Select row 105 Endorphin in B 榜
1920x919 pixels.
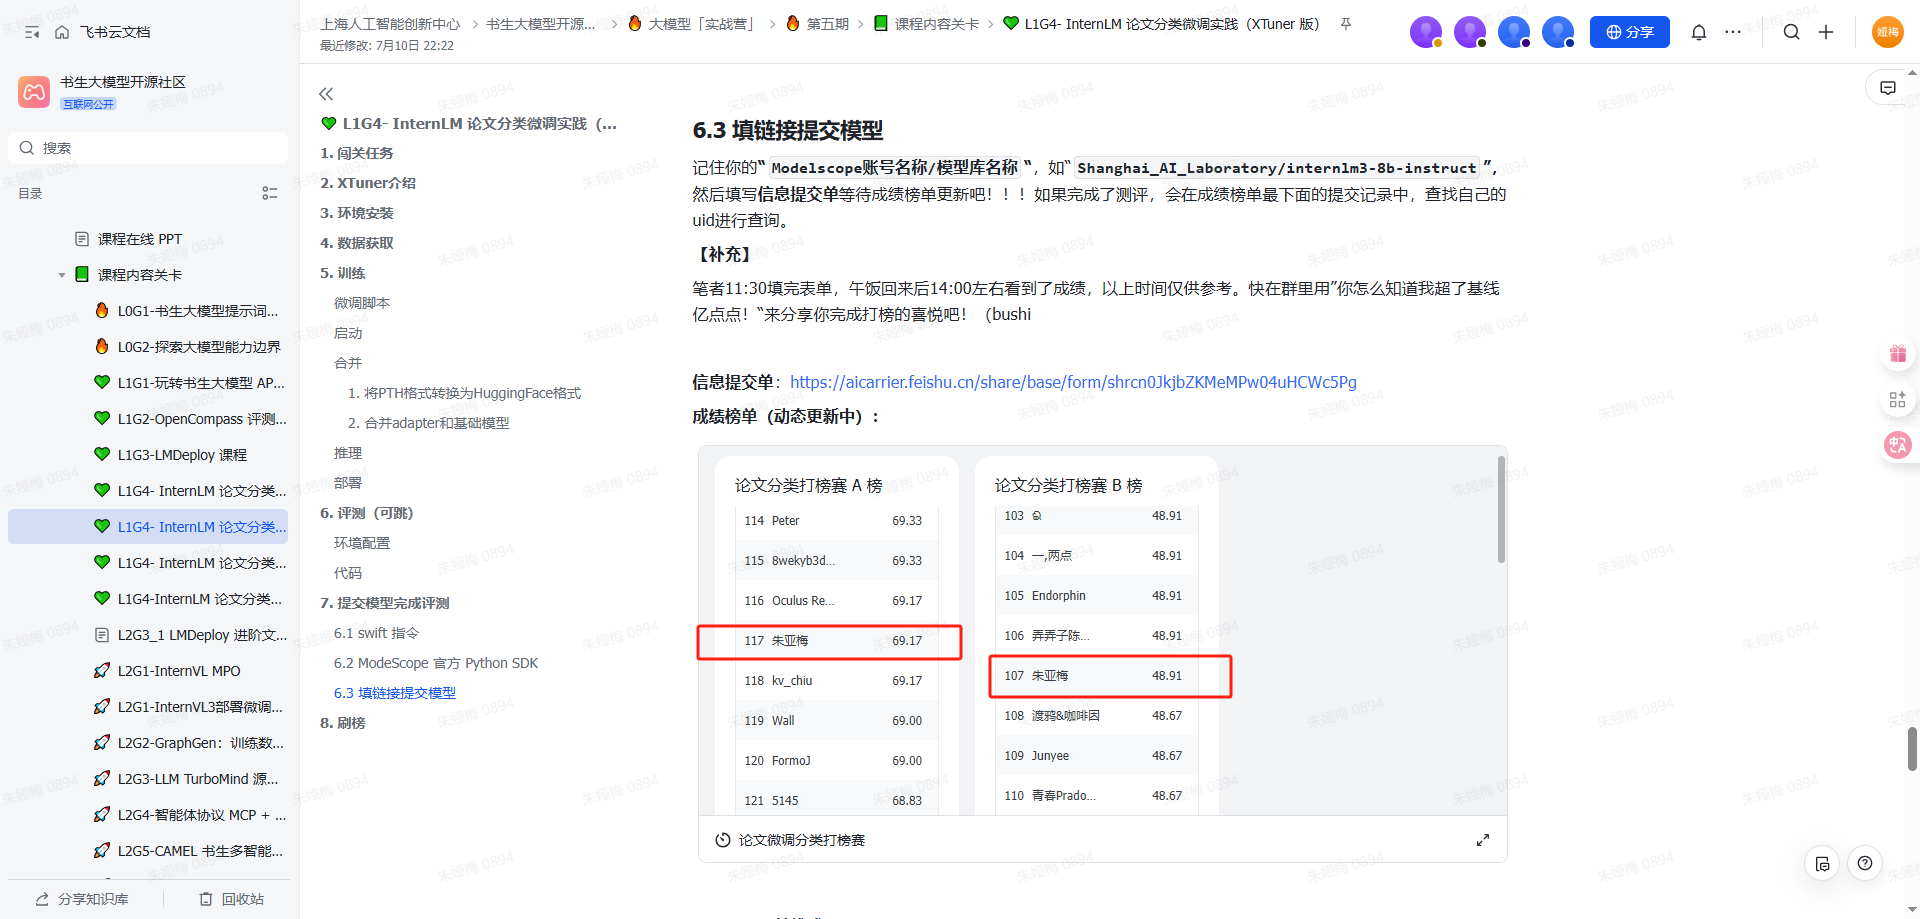click(x=1096, y=596)
